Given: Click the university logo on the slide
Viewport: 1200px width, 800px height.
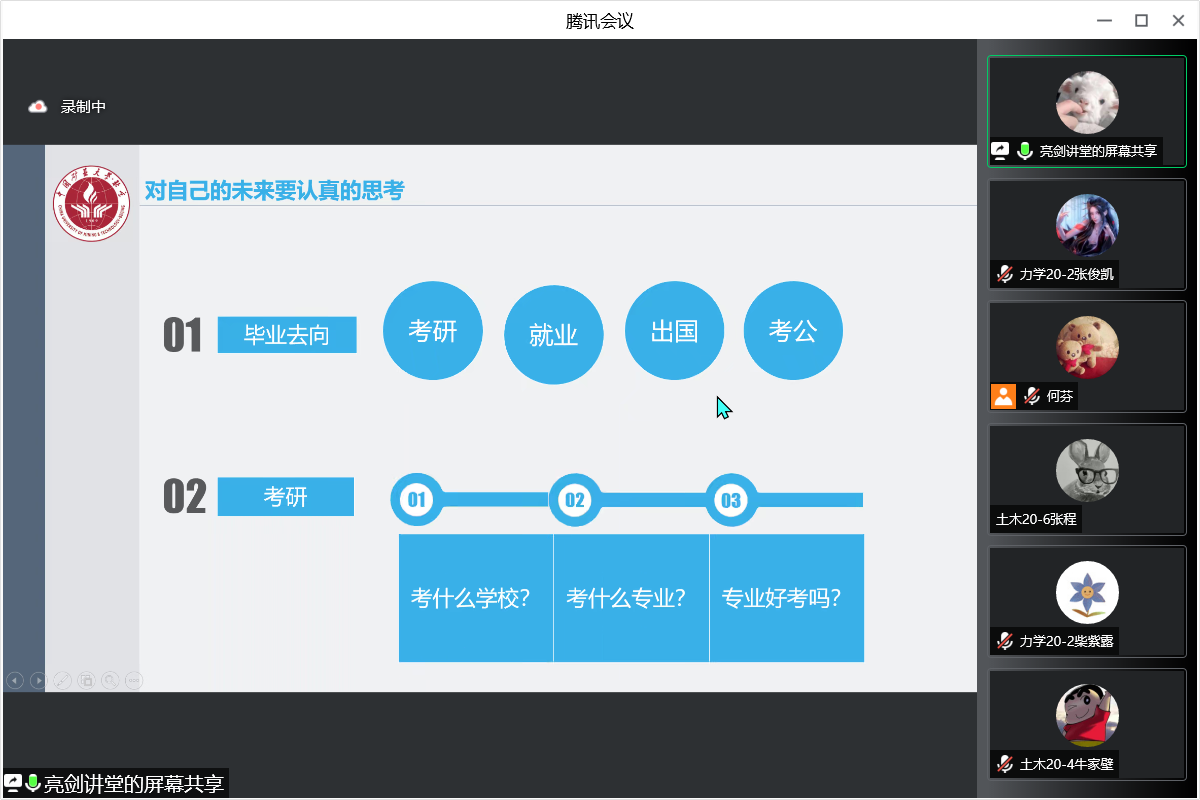Looking at the screenshot, I should [92, 203].
